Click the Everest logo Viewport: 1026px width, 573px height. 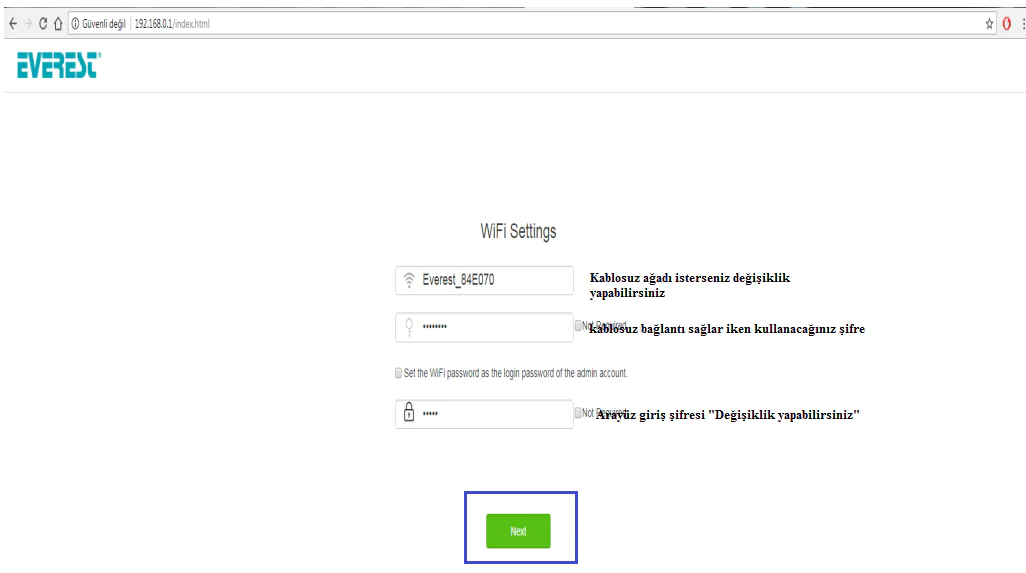tap(58, 67)
